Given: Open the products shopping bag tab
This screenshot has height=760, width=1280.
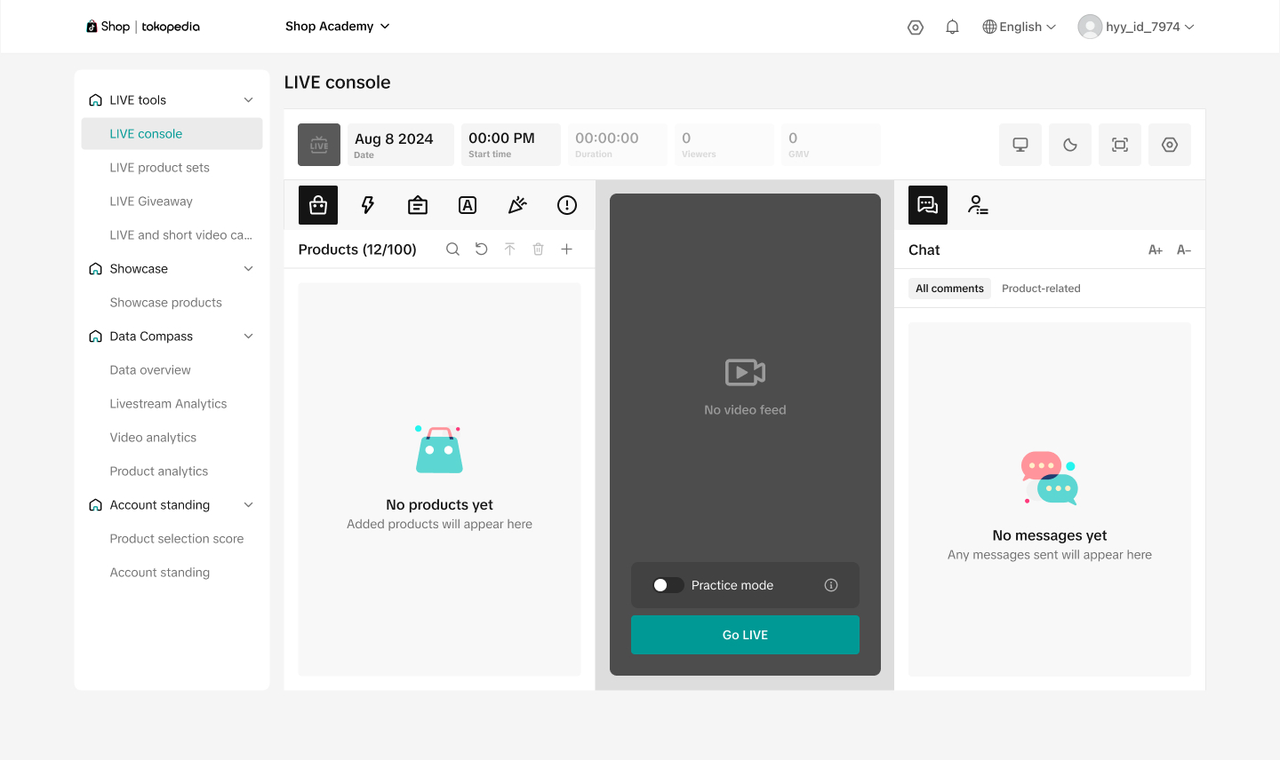Looking at the screenshot, I should pyautogui.click(x=318, y=205).
